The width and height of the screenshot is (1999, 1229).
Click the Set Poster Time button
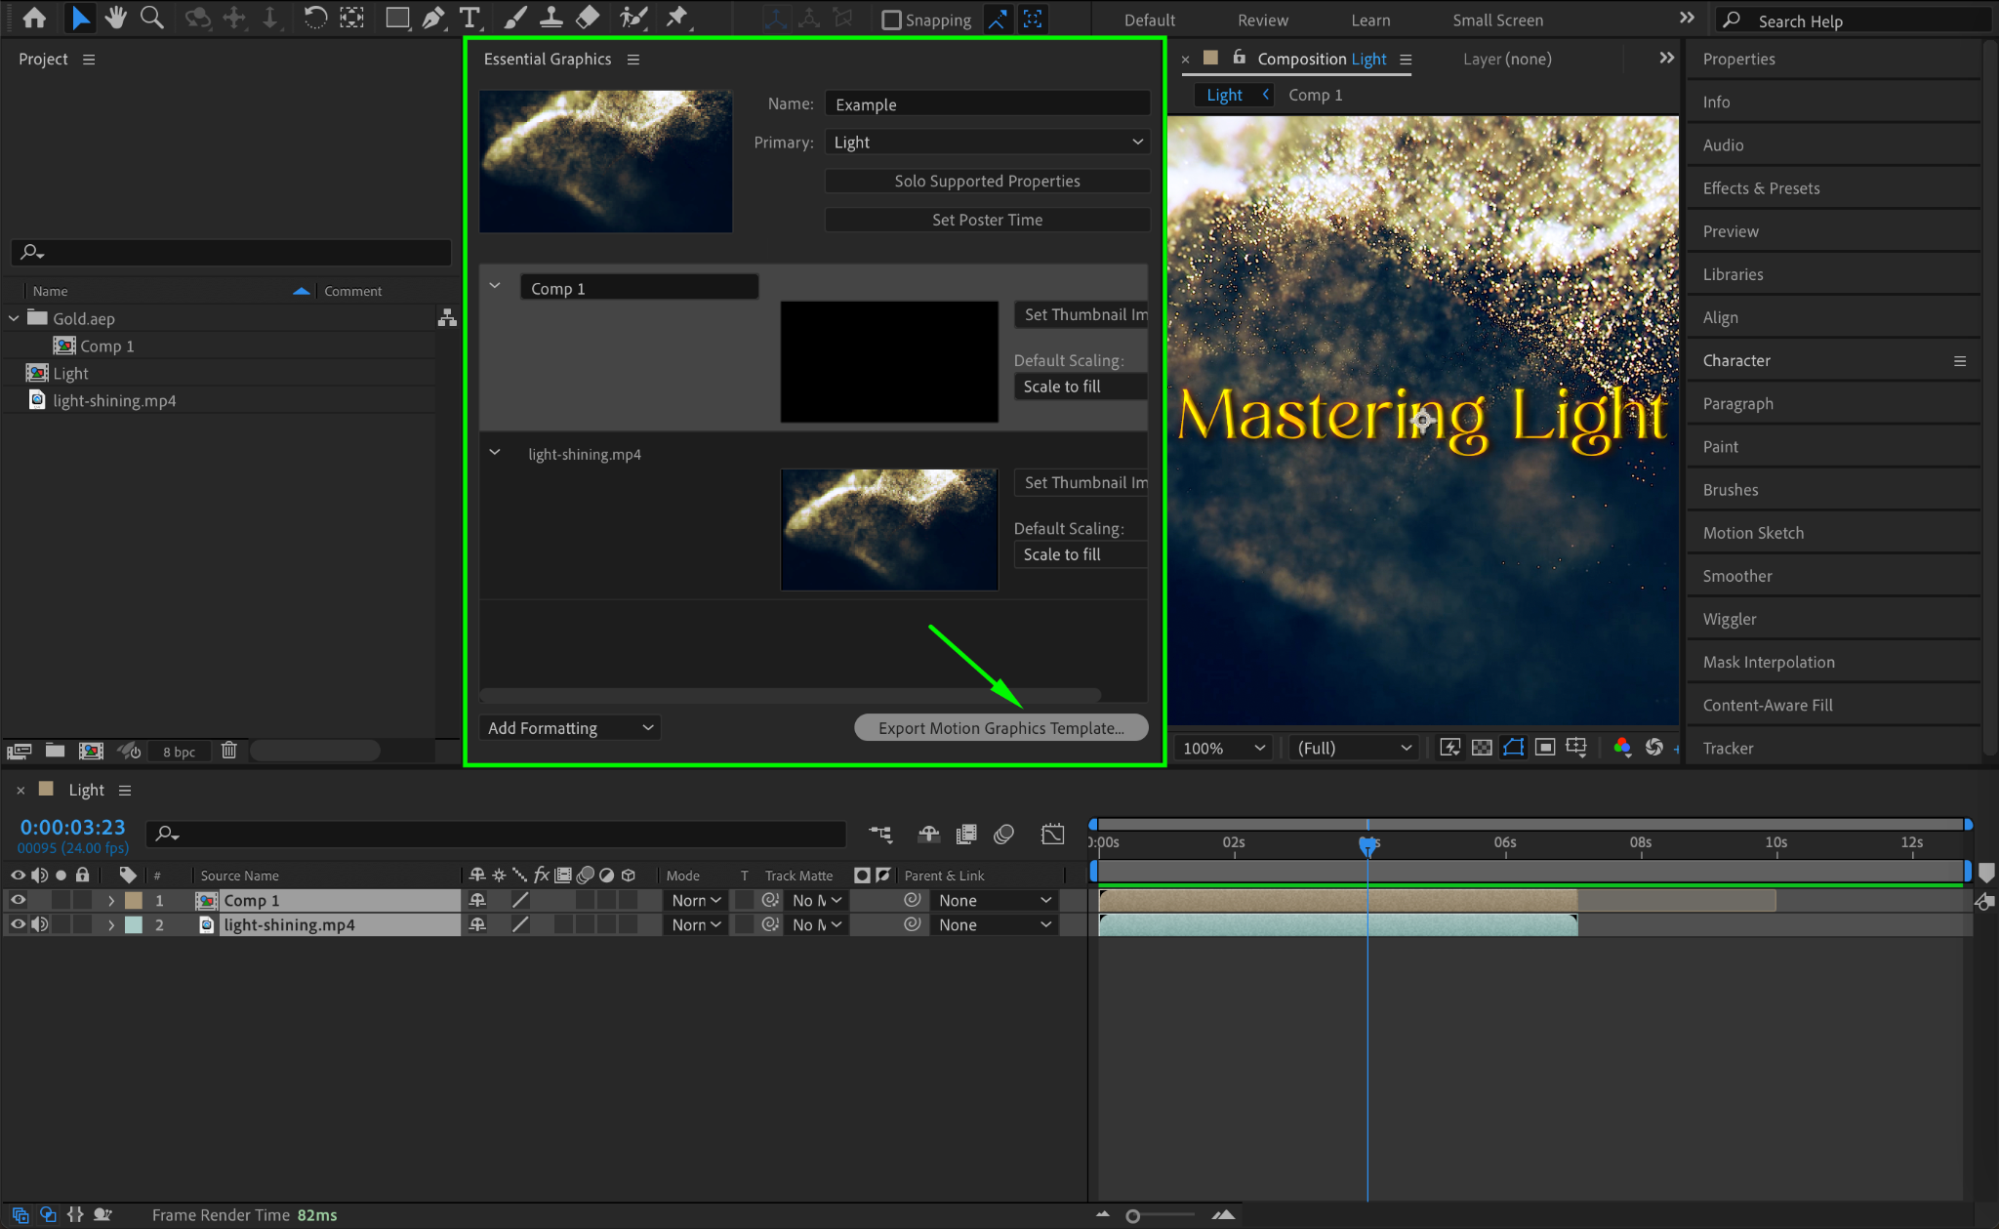987,220
